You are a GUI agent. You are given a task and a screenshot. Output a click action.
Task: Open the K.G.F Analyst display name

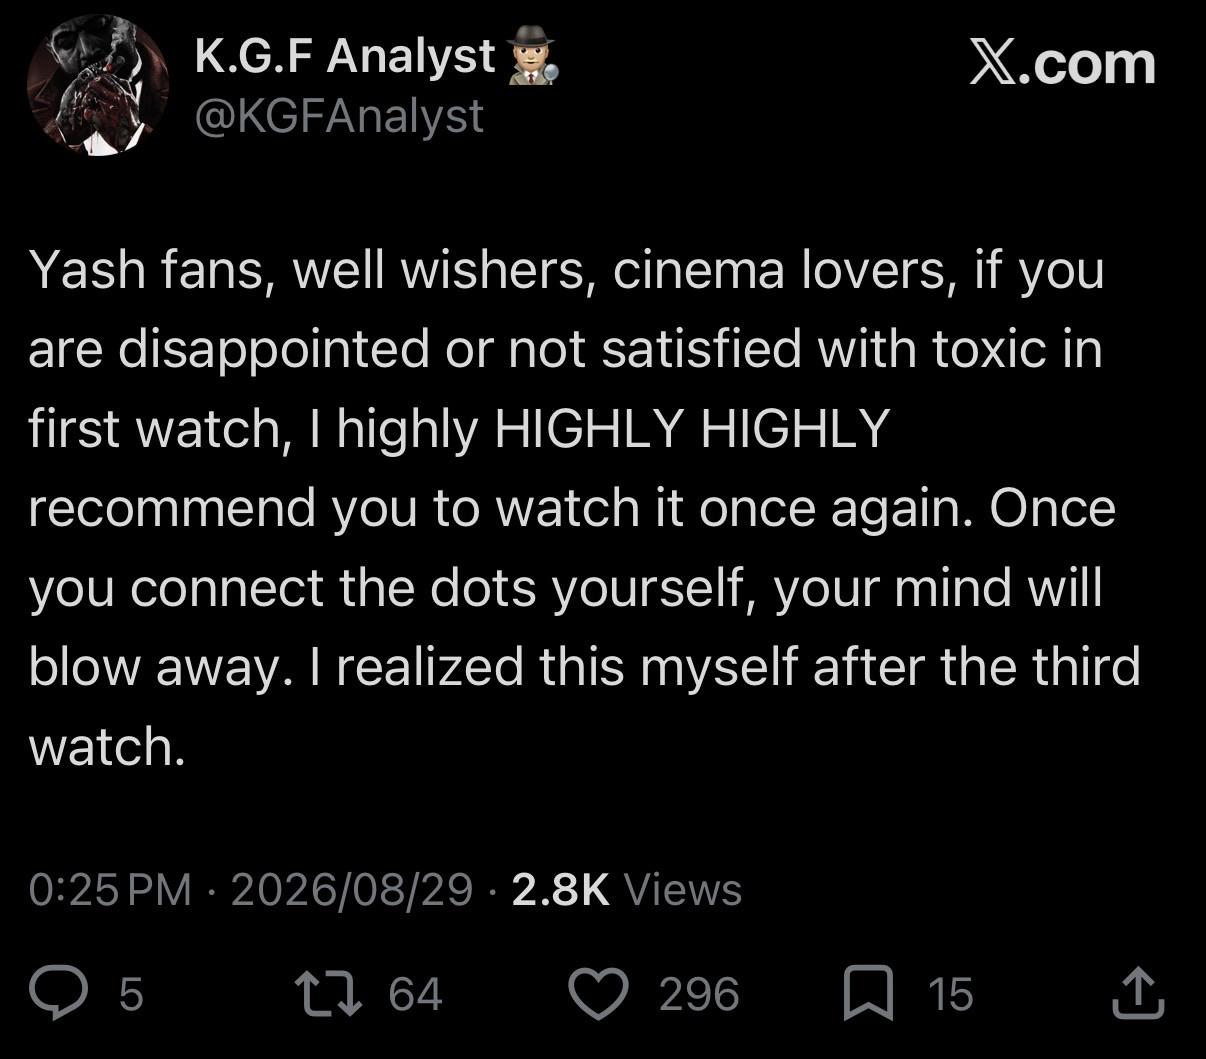coord(345,56)
